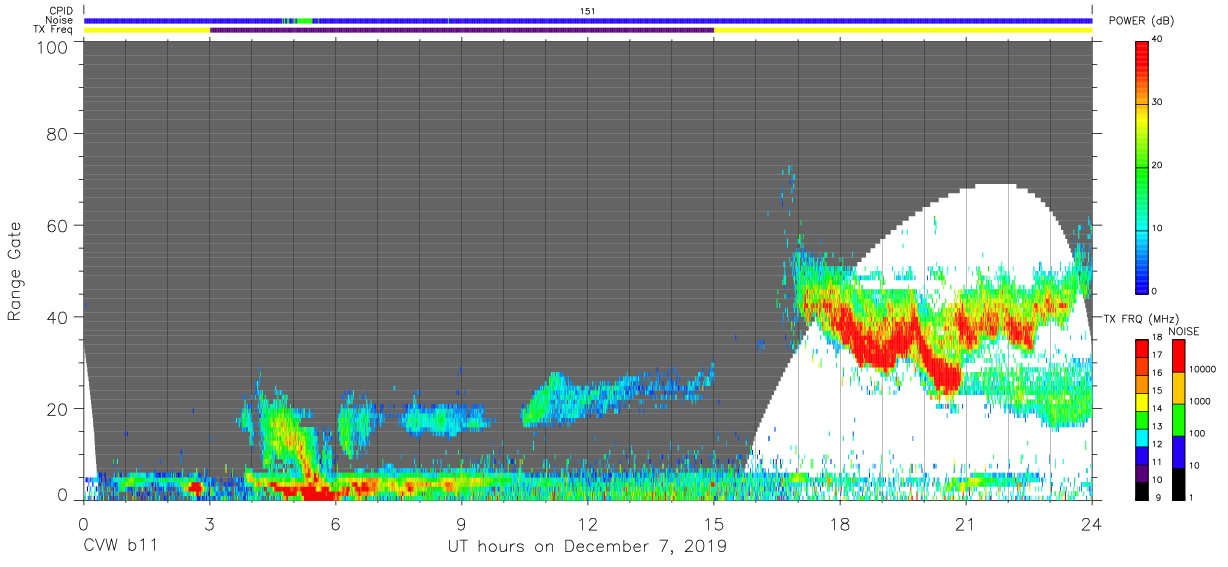The width and height of the screenshot is (1228, 567).
Task: Click the CPID value 151
Action: (588, 10)
